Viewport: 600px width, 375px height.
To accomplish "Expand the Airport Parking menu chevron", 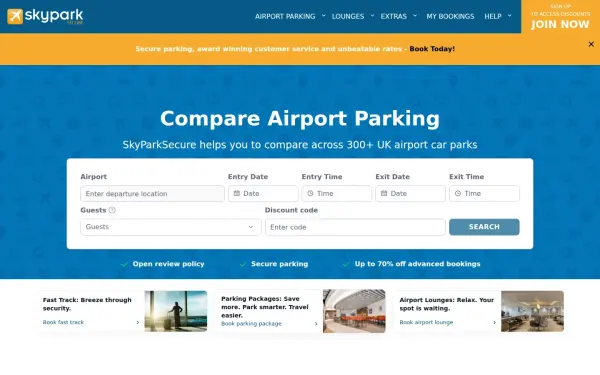I will pyautogui.click(x=324, y=16).
